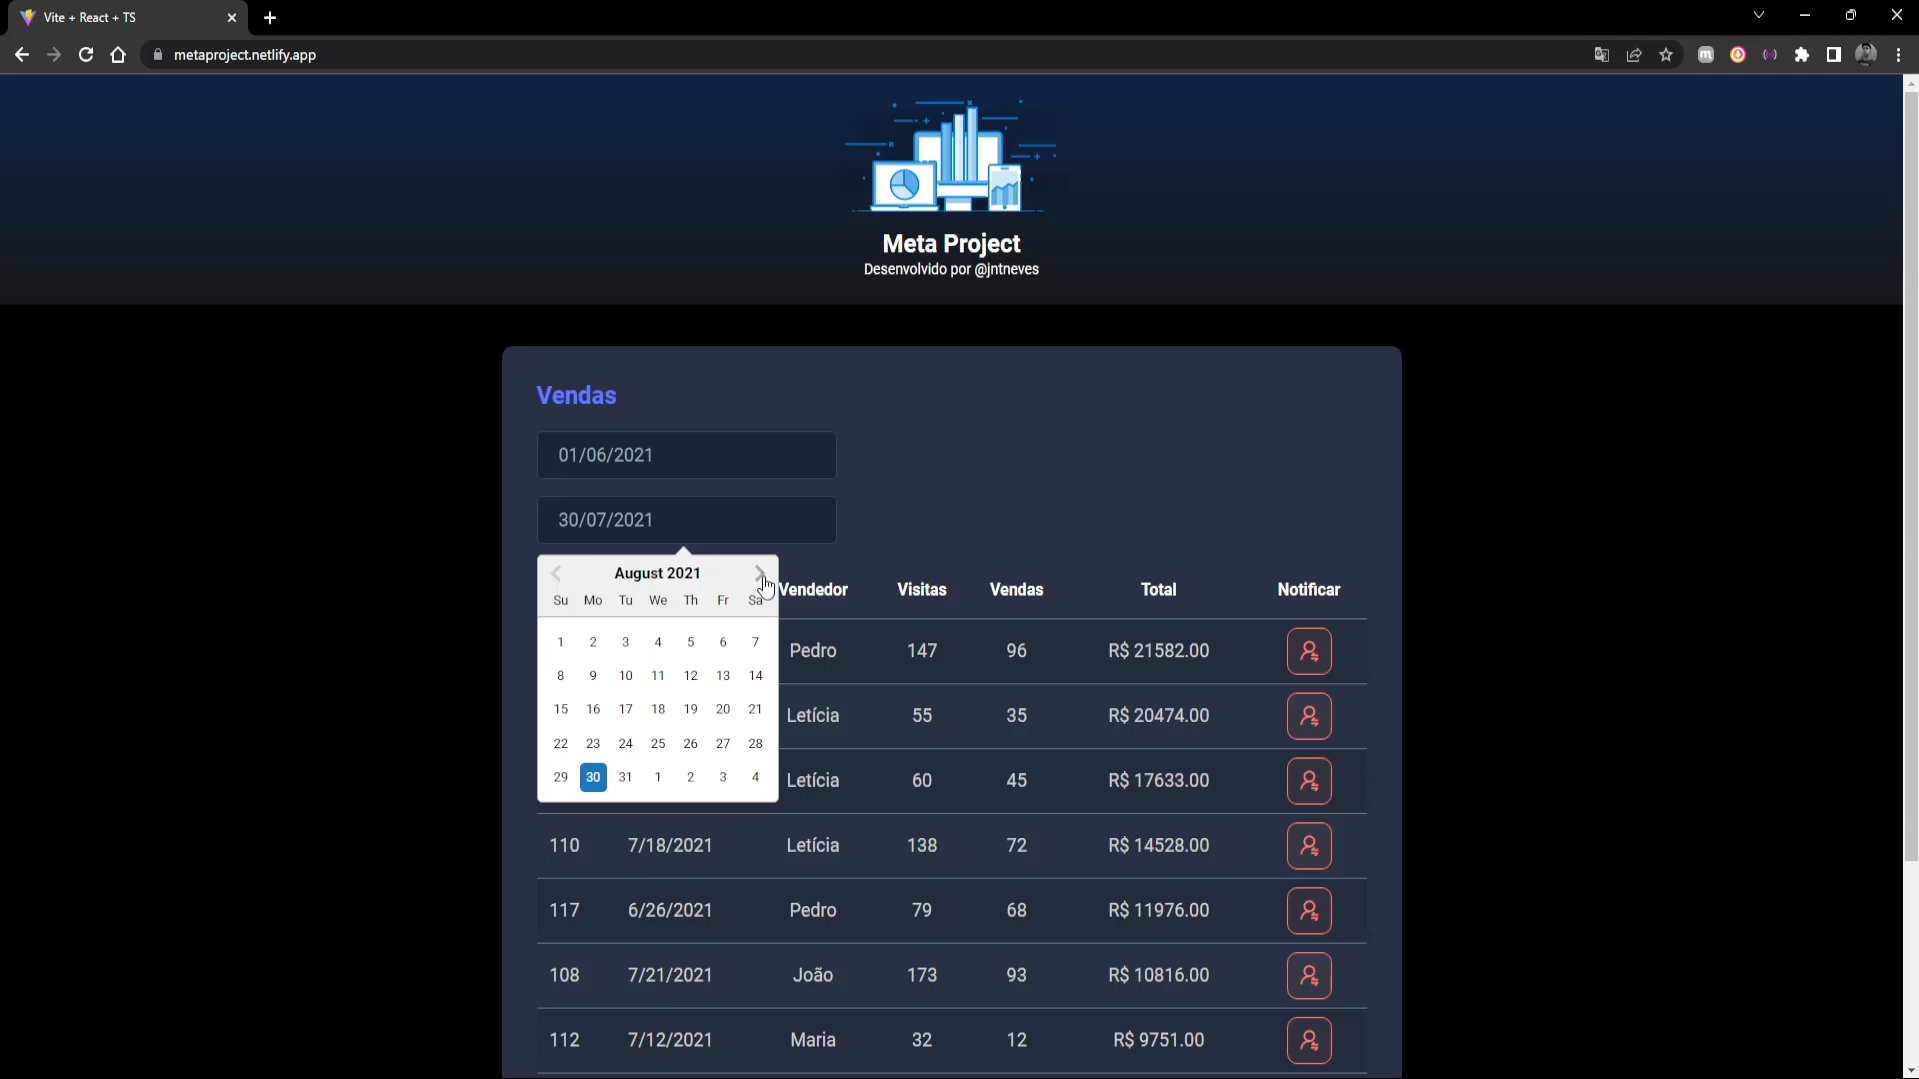Click the Mastodon extension icon

pos(1705,55)
